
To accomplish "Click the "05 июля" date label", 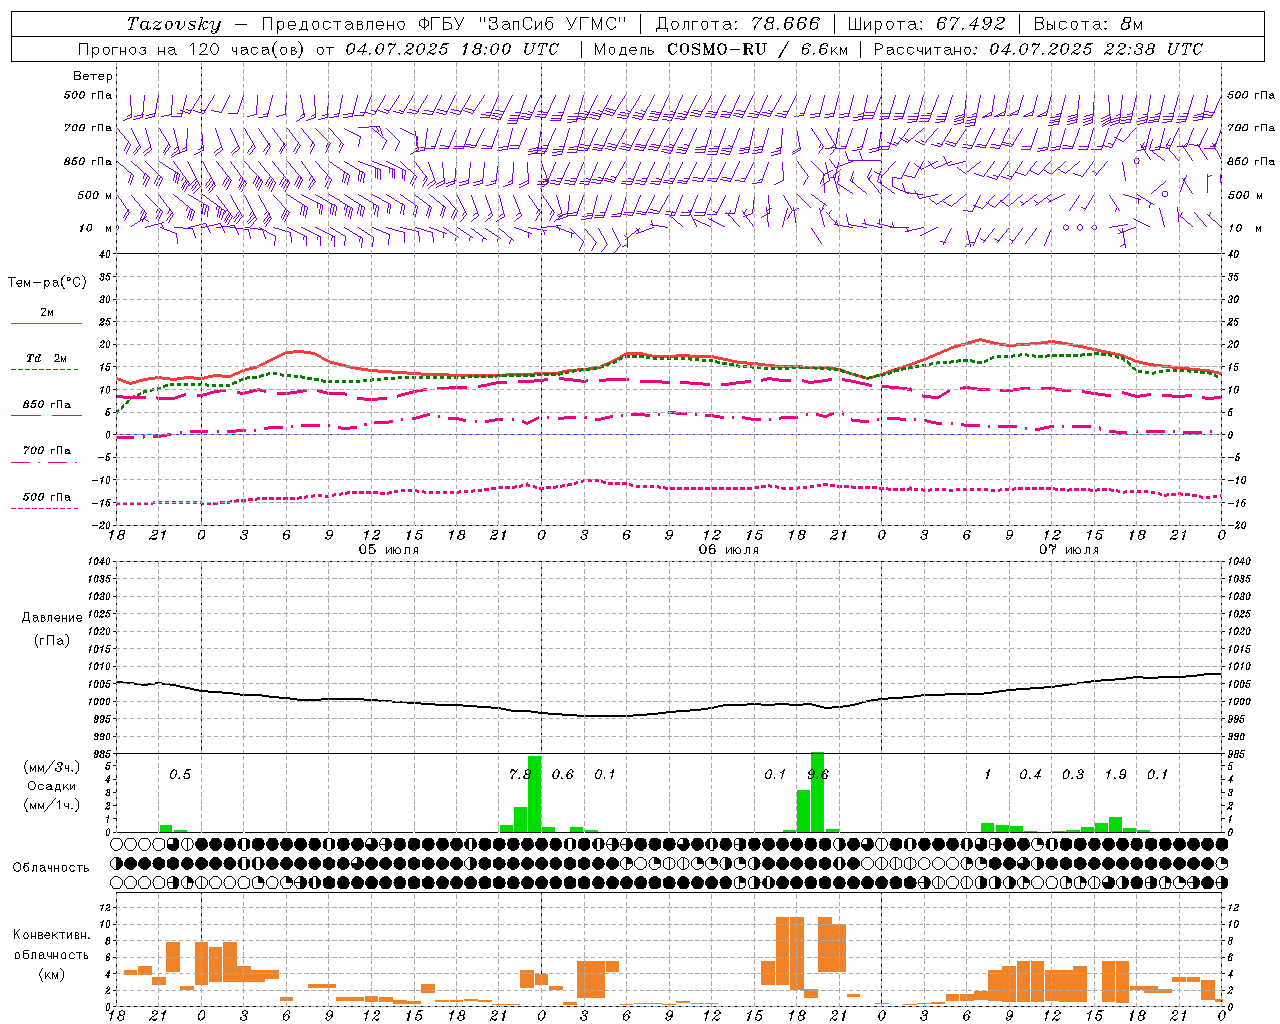I will click(x=389, y=550).
